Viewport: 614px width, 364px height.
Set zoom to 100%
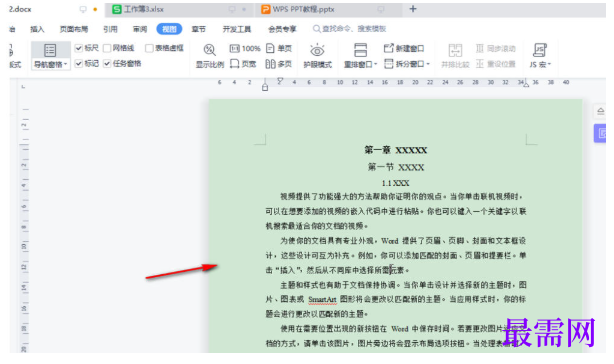point(245,49)
